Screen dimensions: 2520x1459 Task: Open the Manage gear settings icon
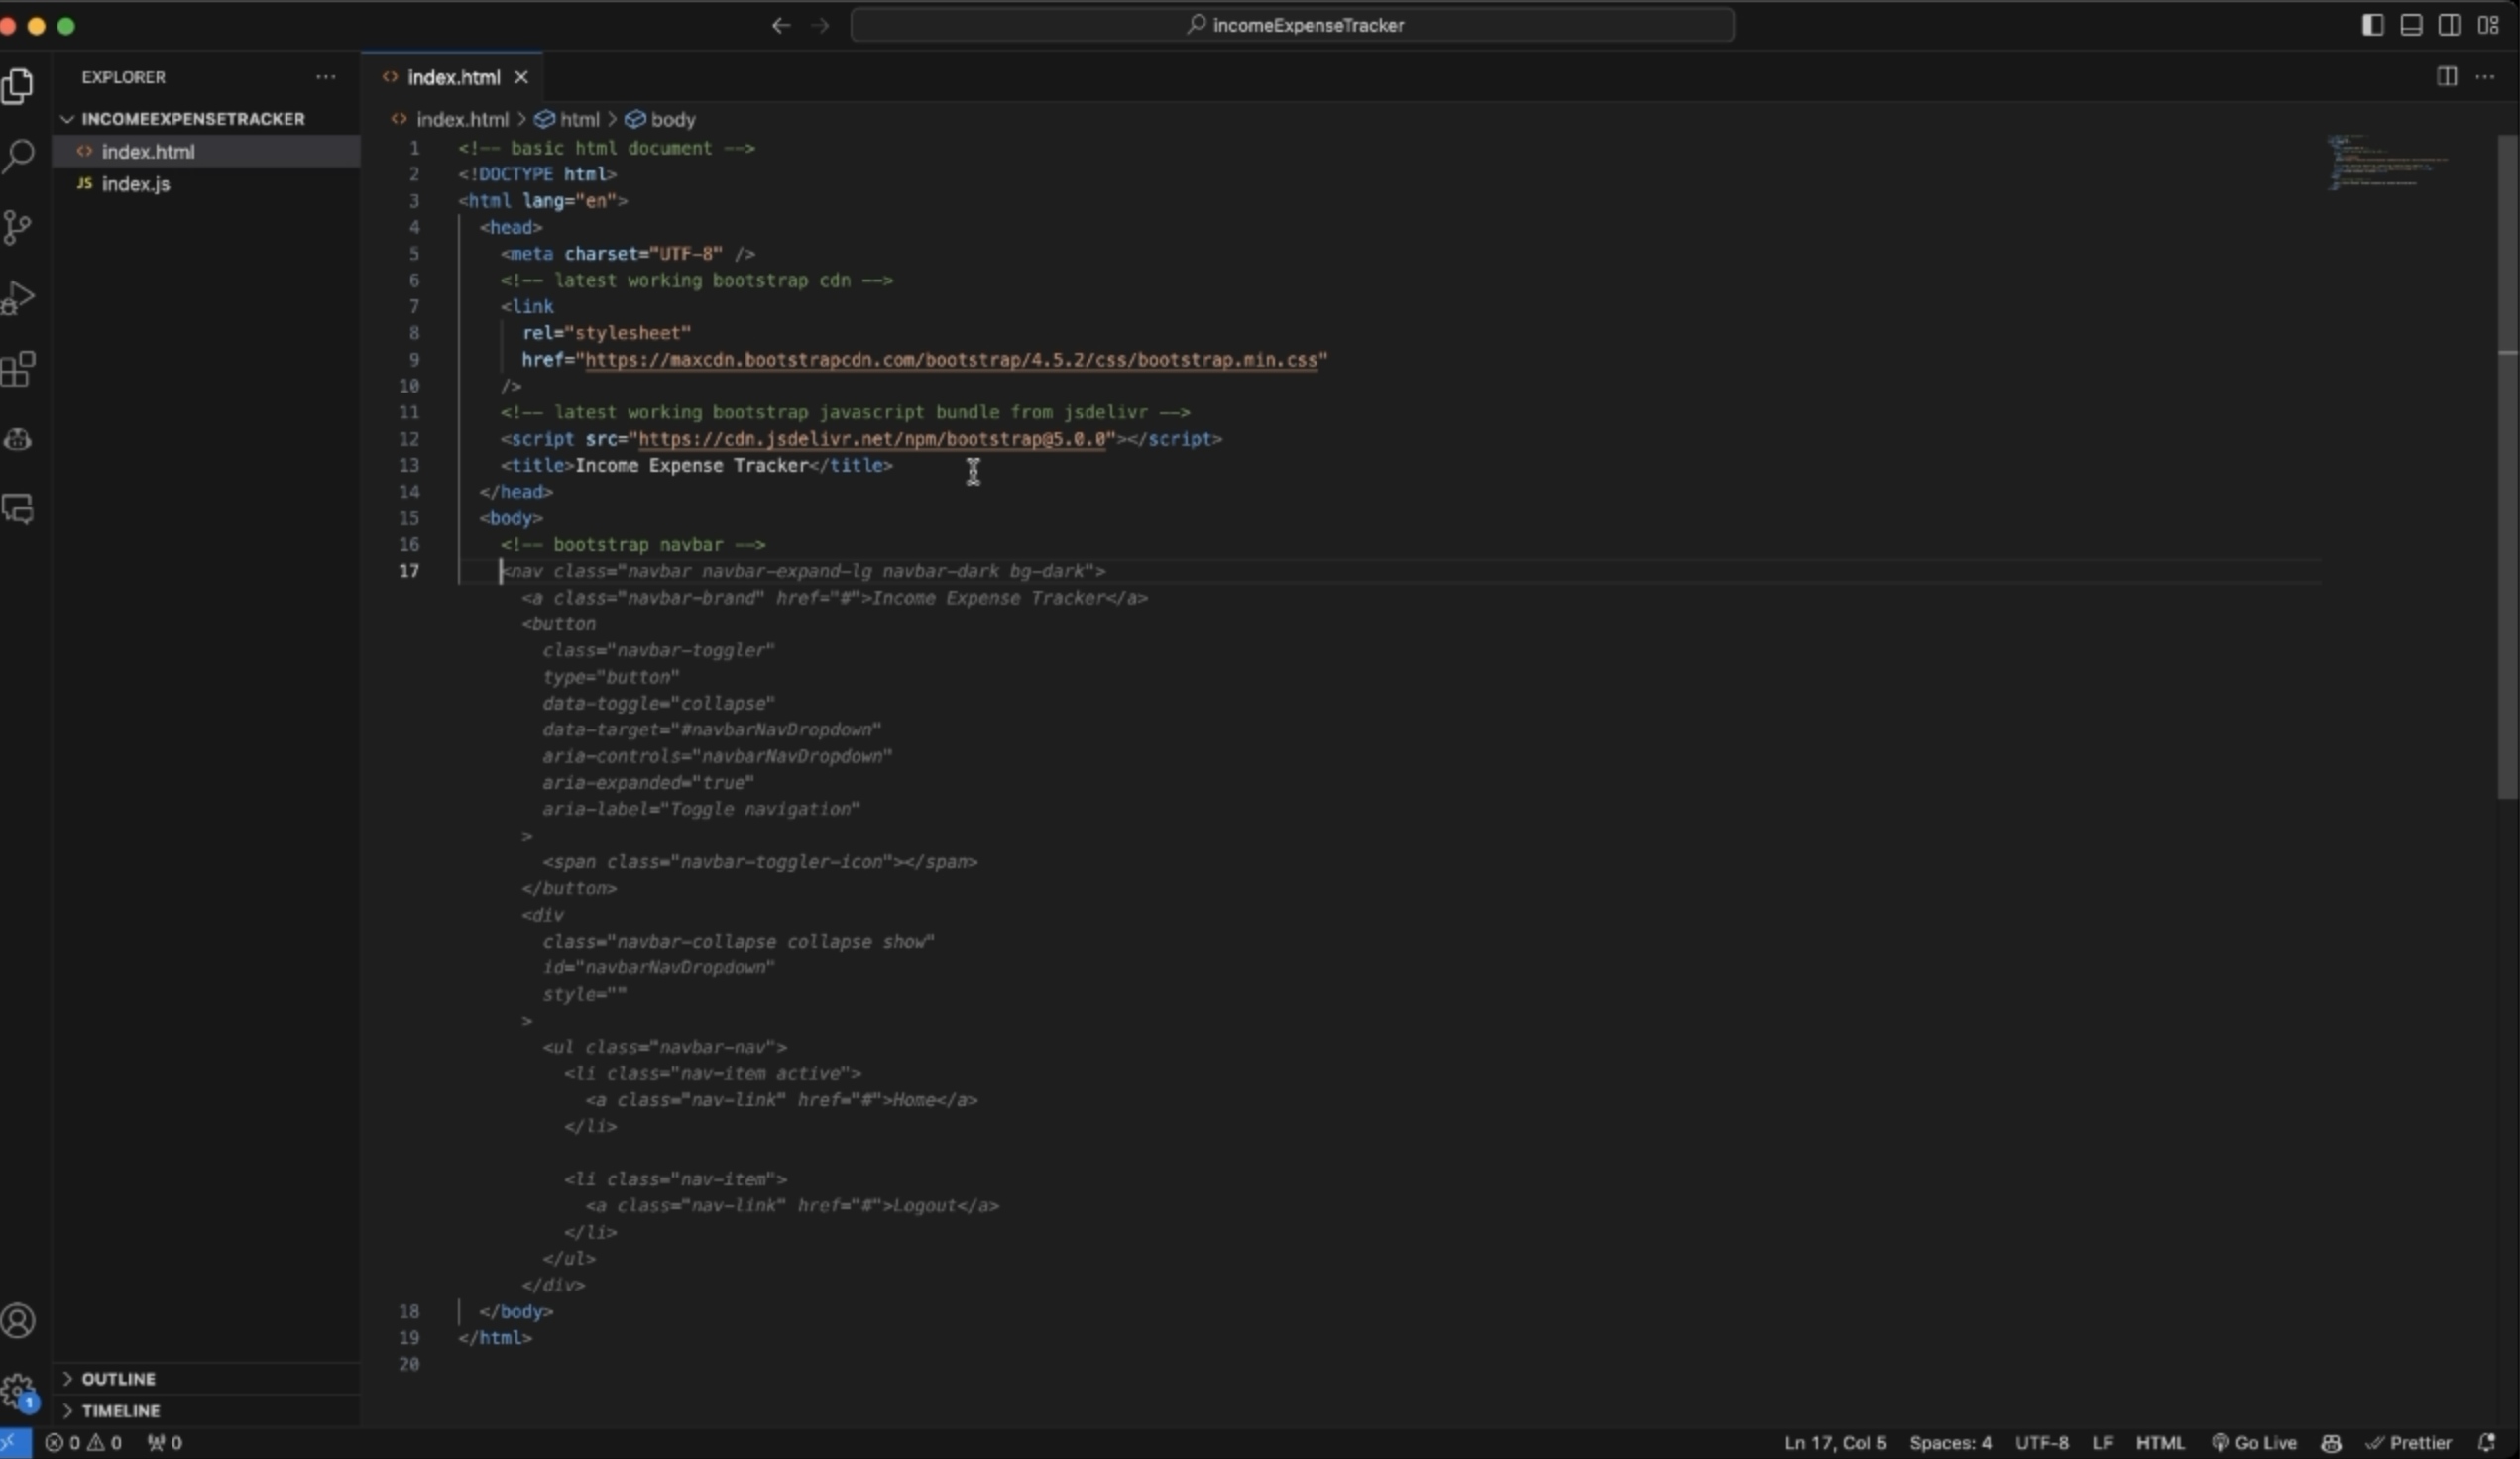(x=18, y=1390)
